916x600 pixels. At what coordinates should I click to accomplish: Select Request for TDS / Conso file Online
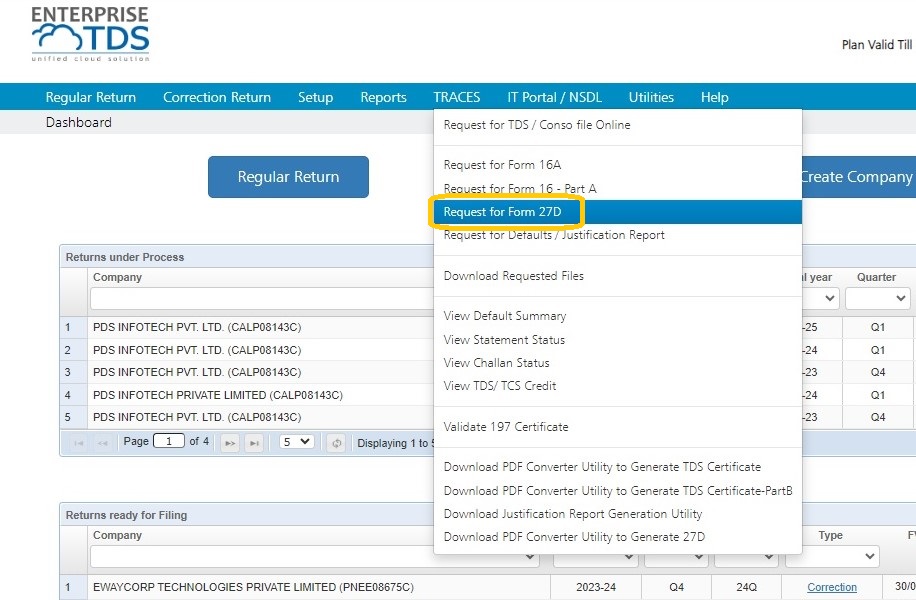tap(537, 124)
